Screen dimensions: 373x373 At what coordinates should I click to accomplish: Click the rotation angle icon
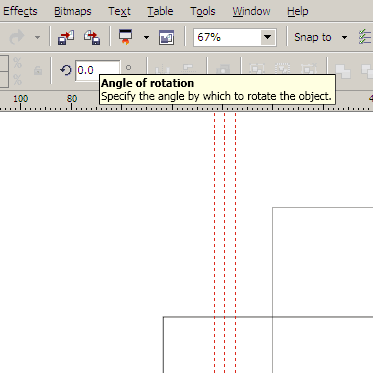(66, 70)
